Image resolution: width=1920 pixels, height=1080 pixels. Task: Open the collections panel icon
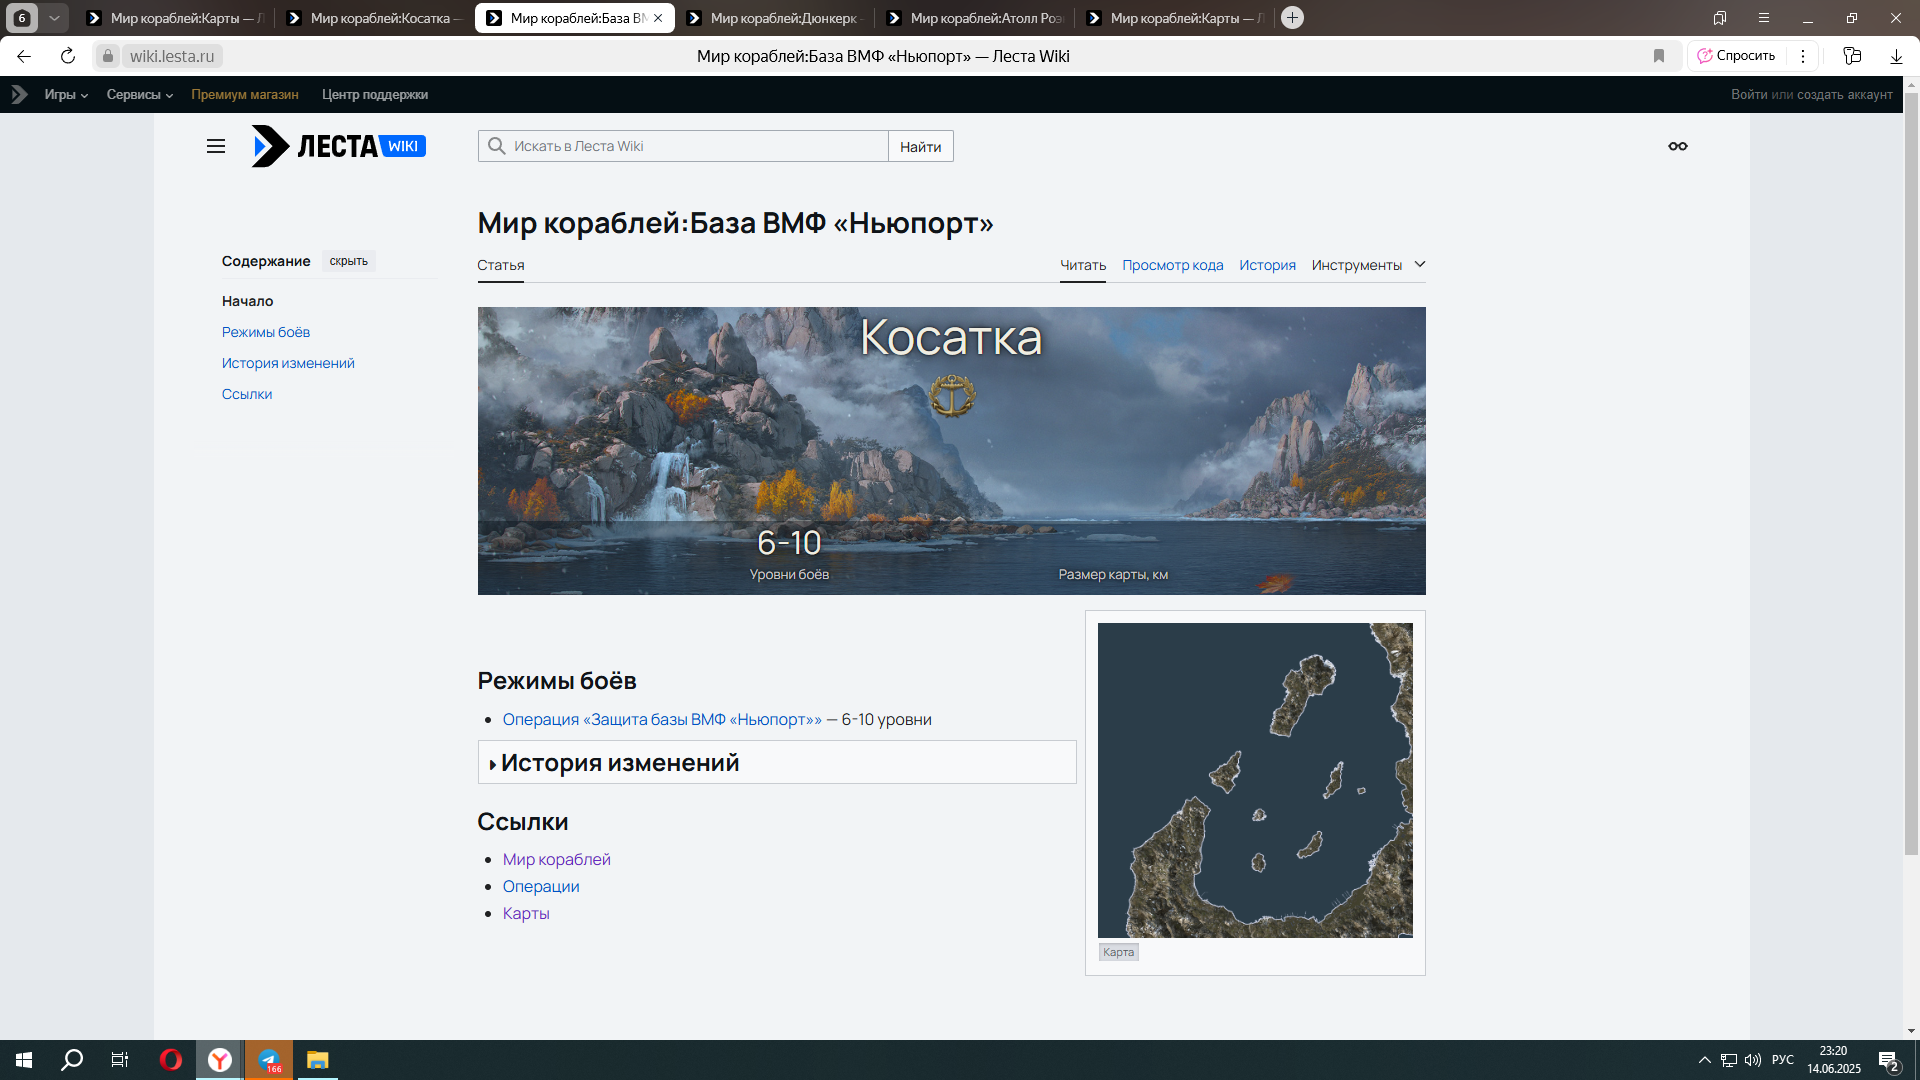(1852, 56)
